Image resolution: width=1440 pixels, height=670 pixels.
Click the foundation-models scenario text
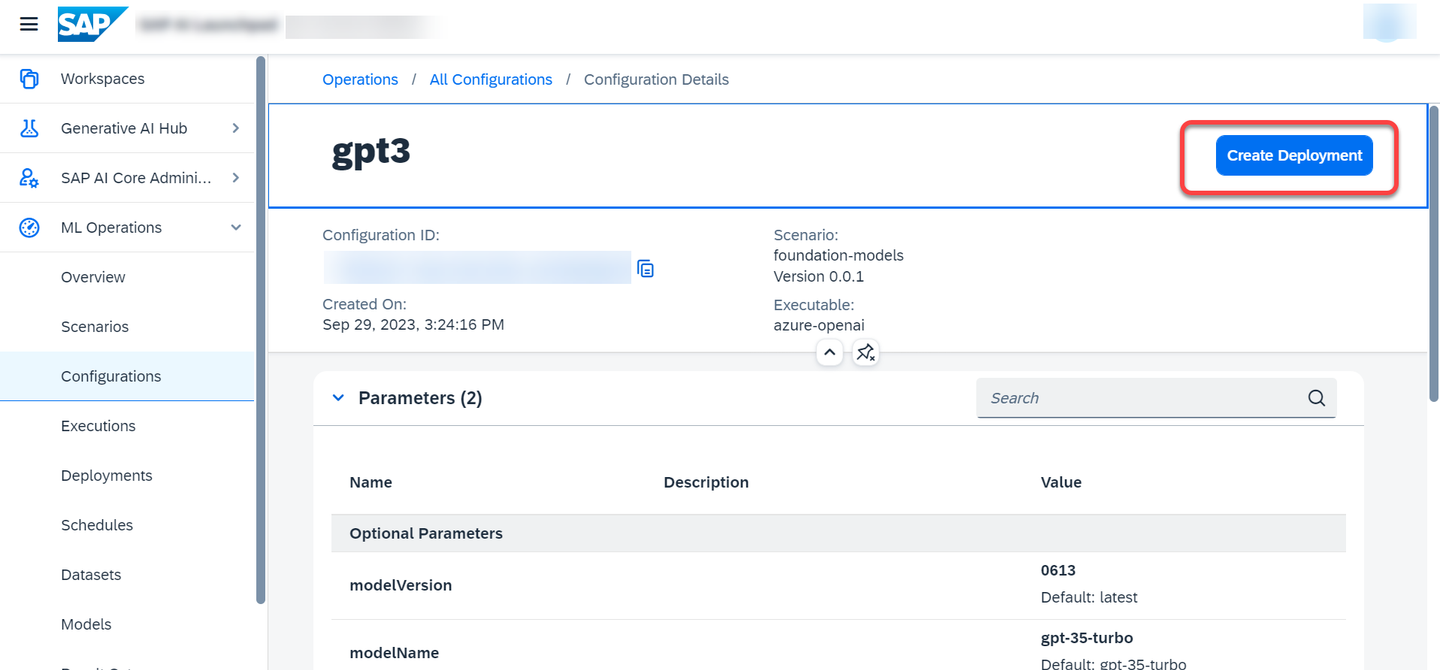(x=838, y=255)
